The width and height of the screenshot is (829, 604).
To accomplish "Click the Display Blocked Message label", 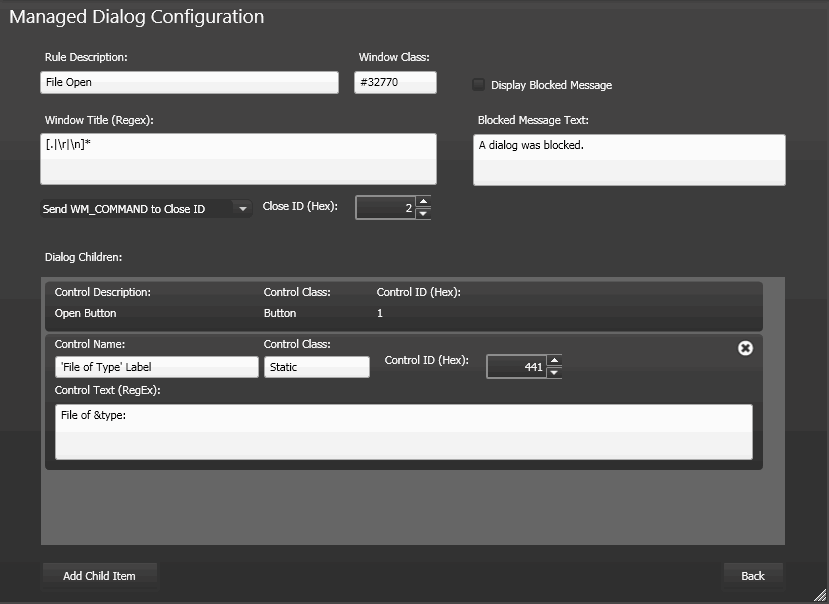I will point(551,85).
